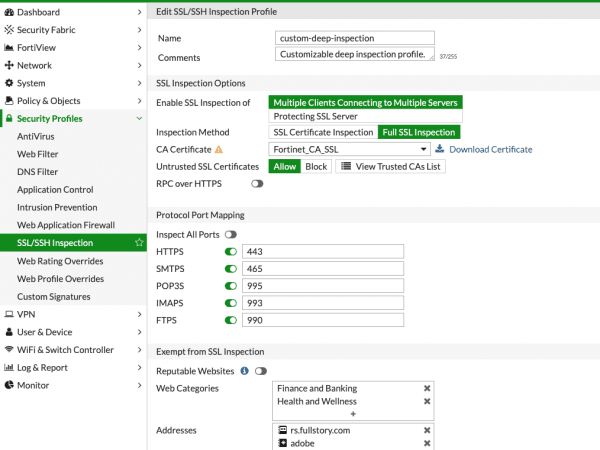
Task: Click the Reputable Websites info icon
Action: point(245,371)
